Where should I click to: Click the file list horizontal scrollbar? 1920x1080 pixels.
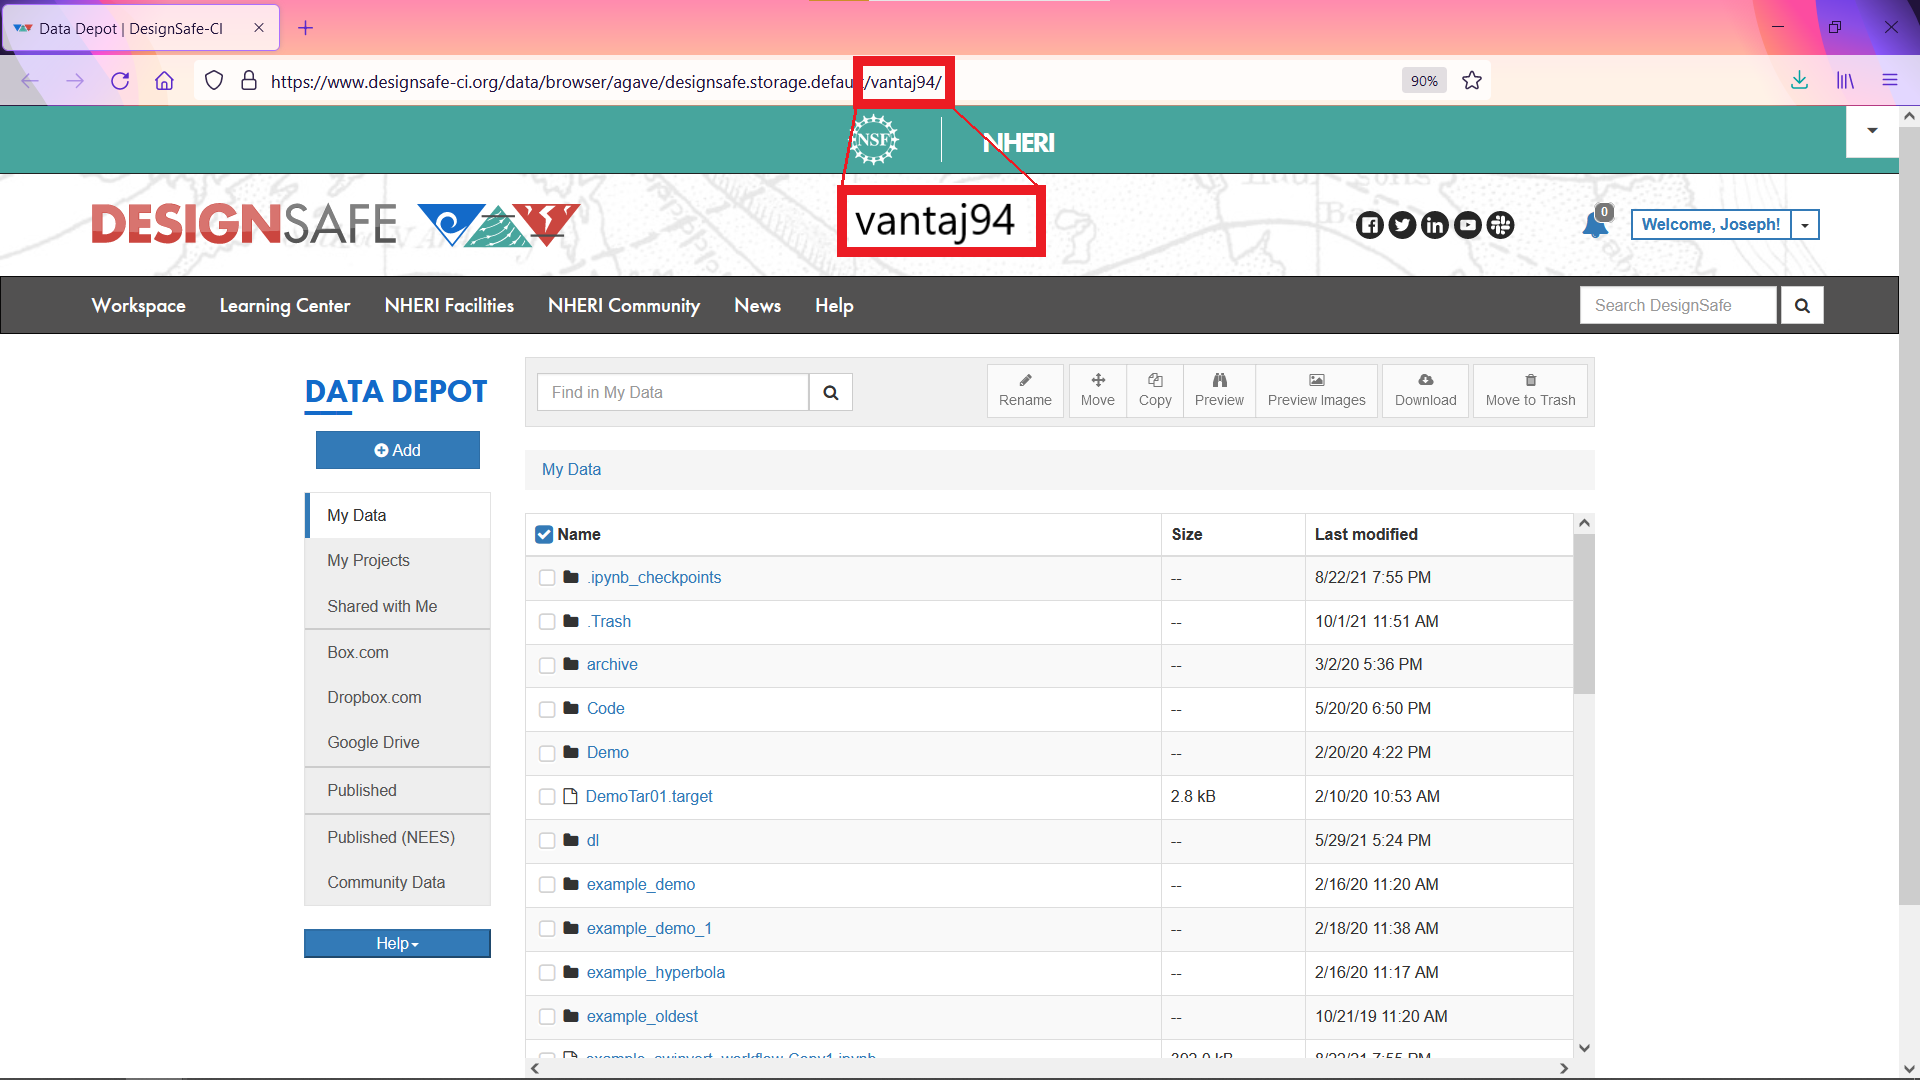pyautogui.click(x=1050, y=1068)
